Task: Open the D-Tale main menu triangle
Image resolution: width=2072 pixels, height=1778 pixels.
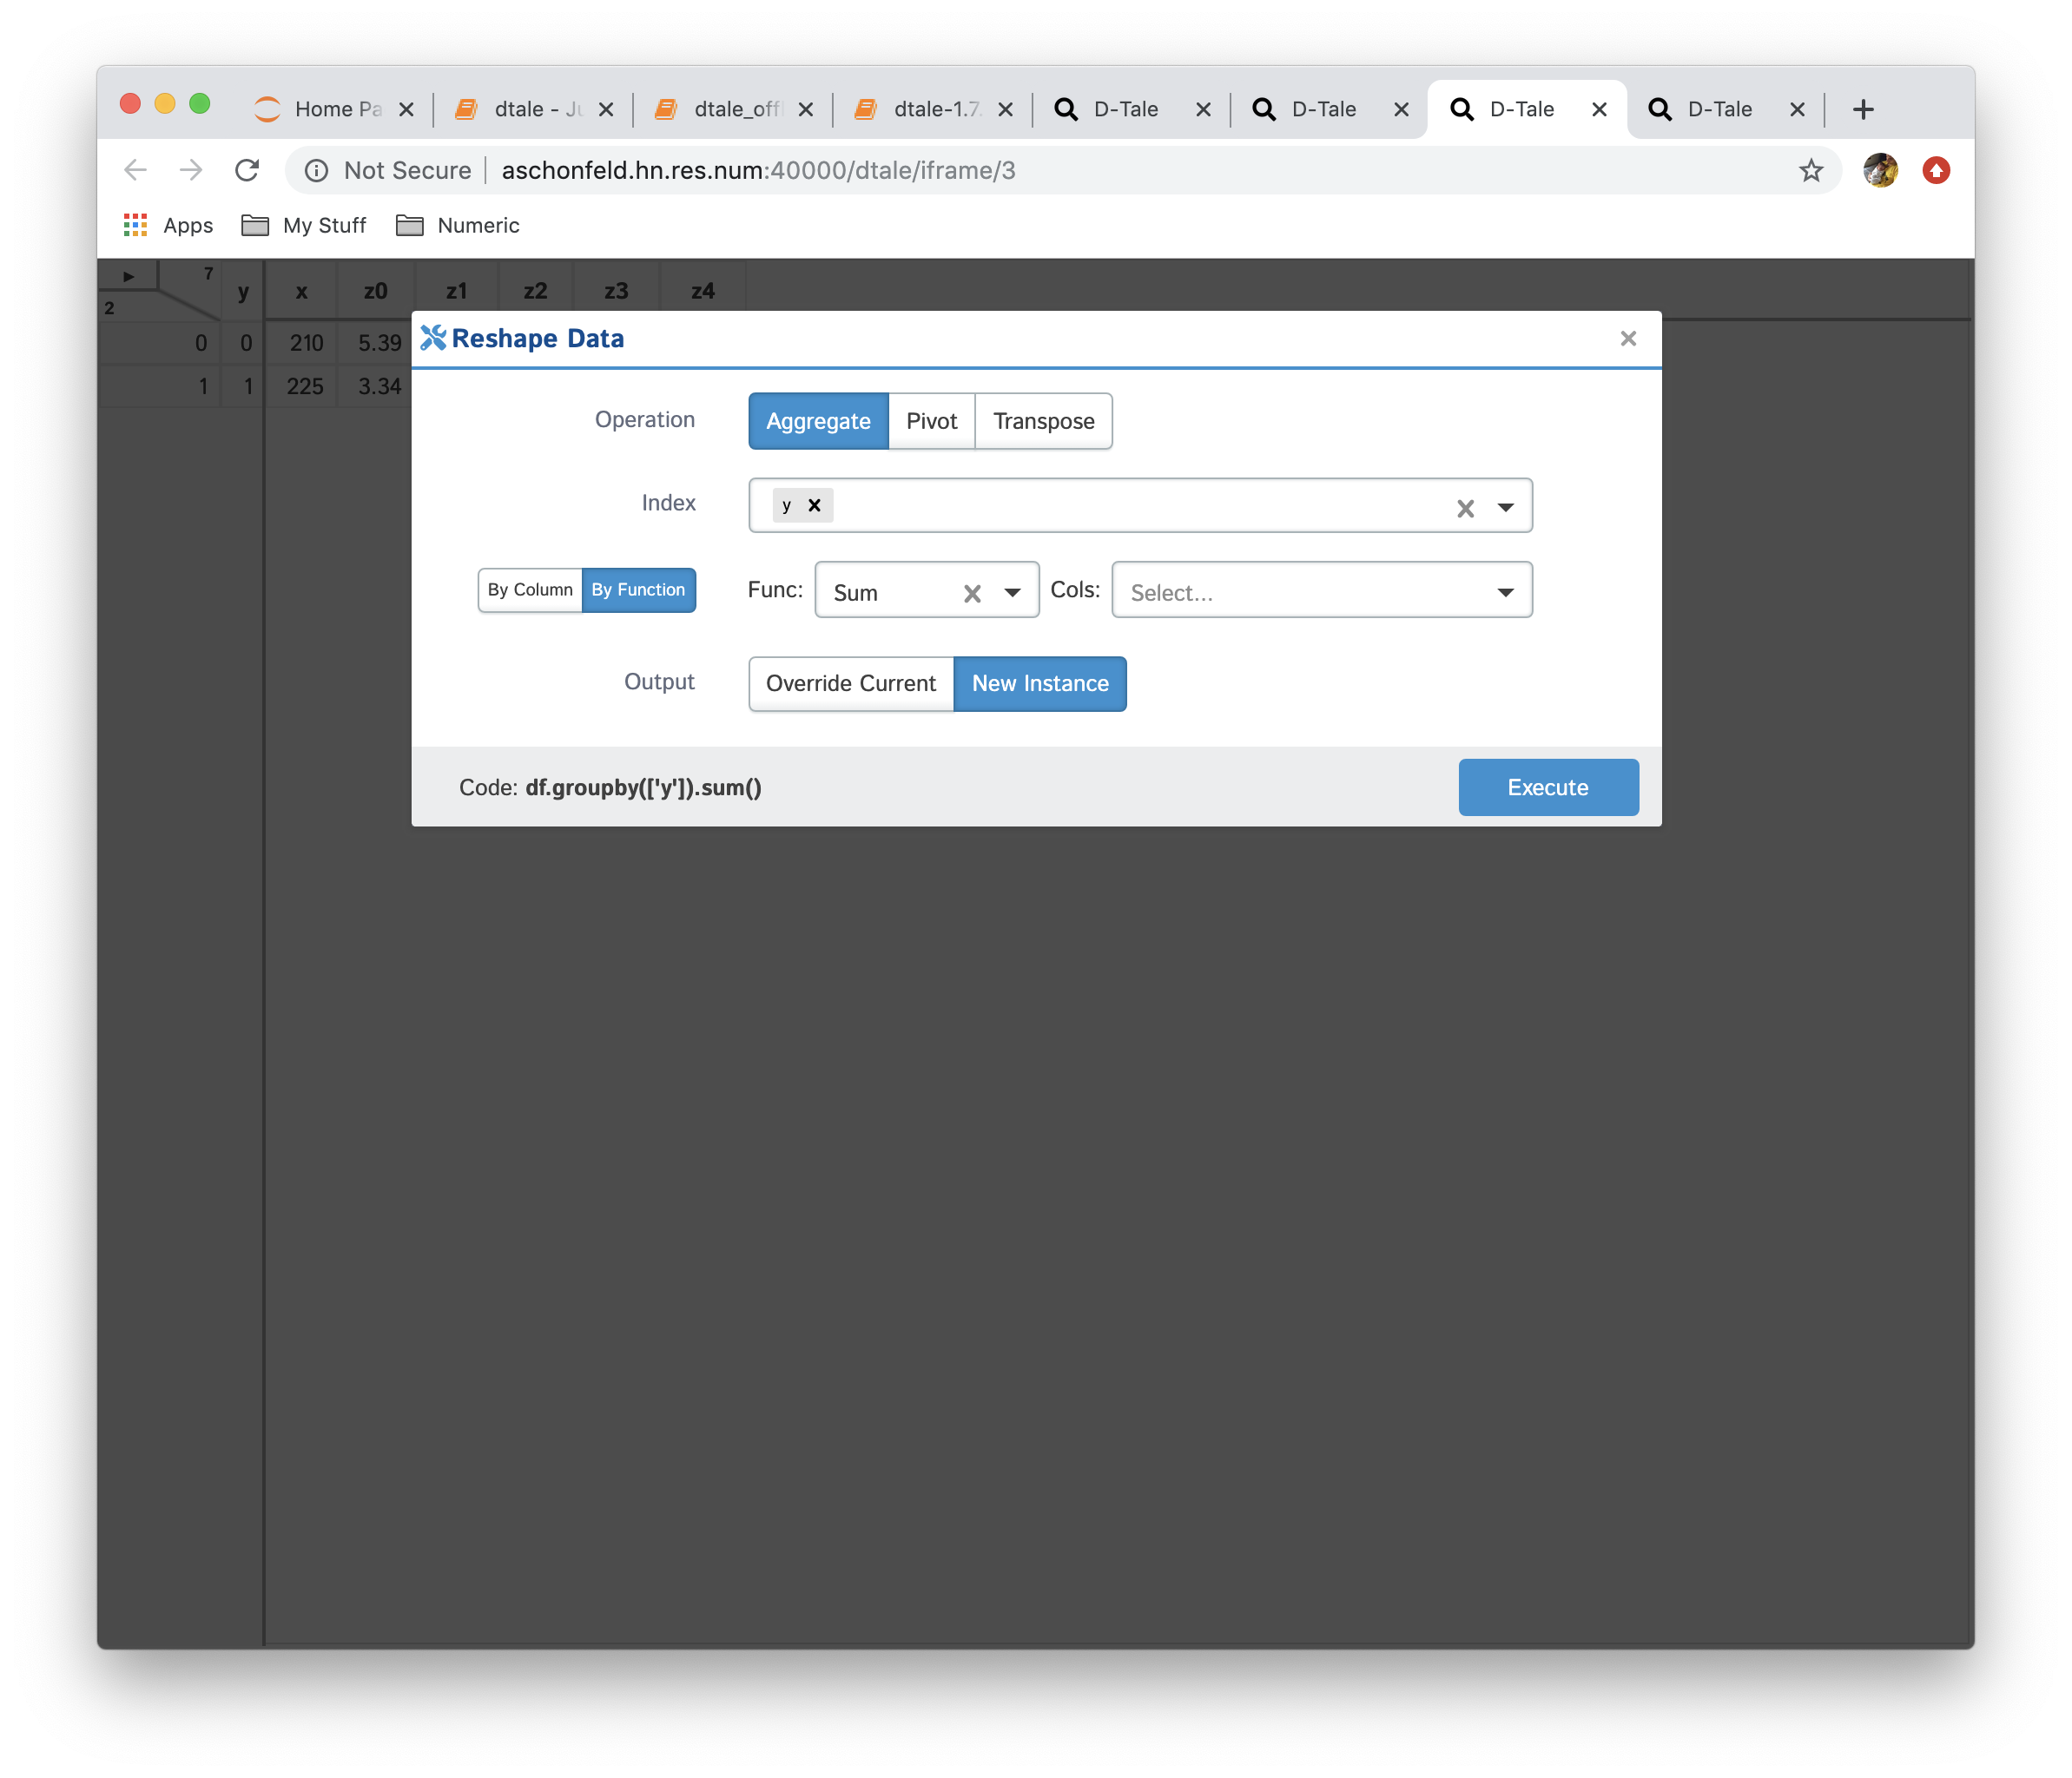Action: point(129,276)
